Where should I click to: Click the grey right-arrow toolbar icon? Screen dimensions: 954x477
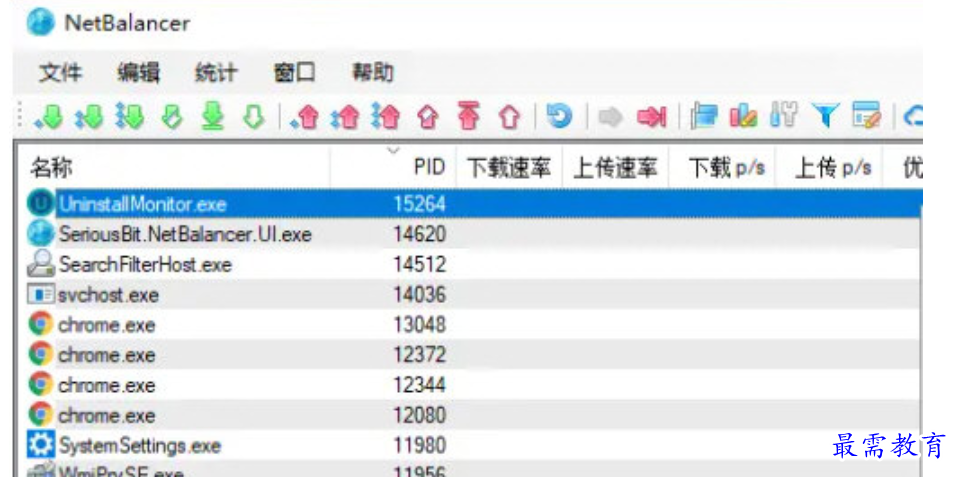(x=610, y=116)
